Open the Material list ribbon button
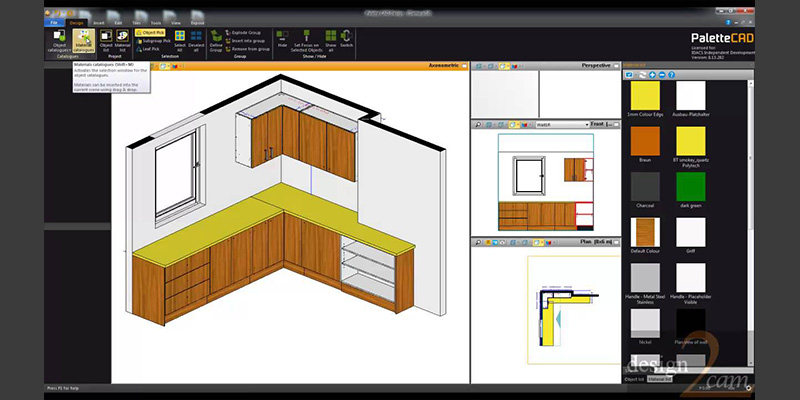800x400 pixels. click(x=122, y=40)
